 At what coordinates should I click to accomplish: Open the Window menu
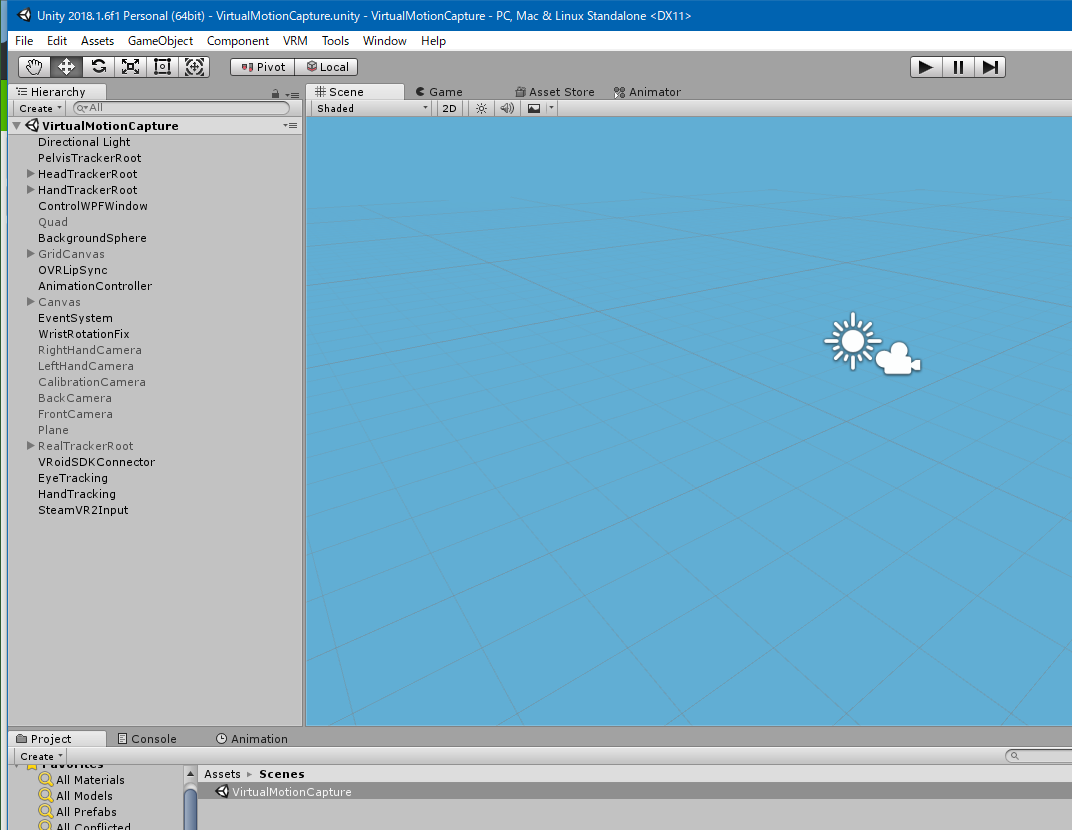point(385,41)
